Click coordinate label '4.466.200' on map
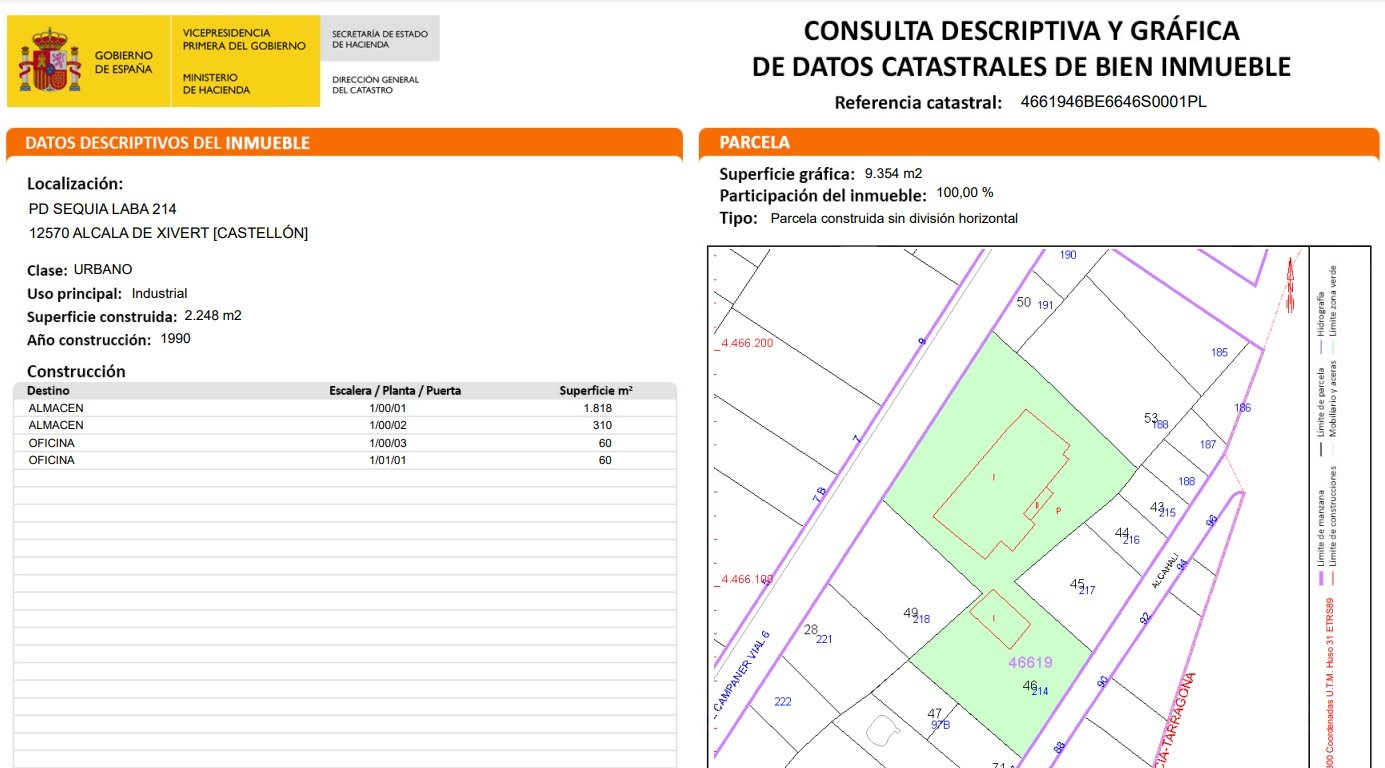 [x=746, y=343]
